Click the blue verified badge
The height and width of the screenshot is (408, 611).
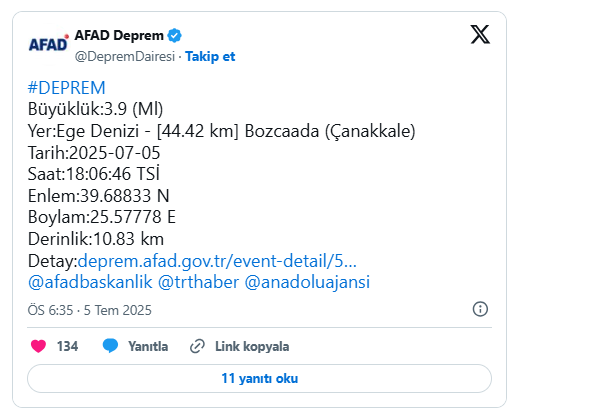point(175,35)
